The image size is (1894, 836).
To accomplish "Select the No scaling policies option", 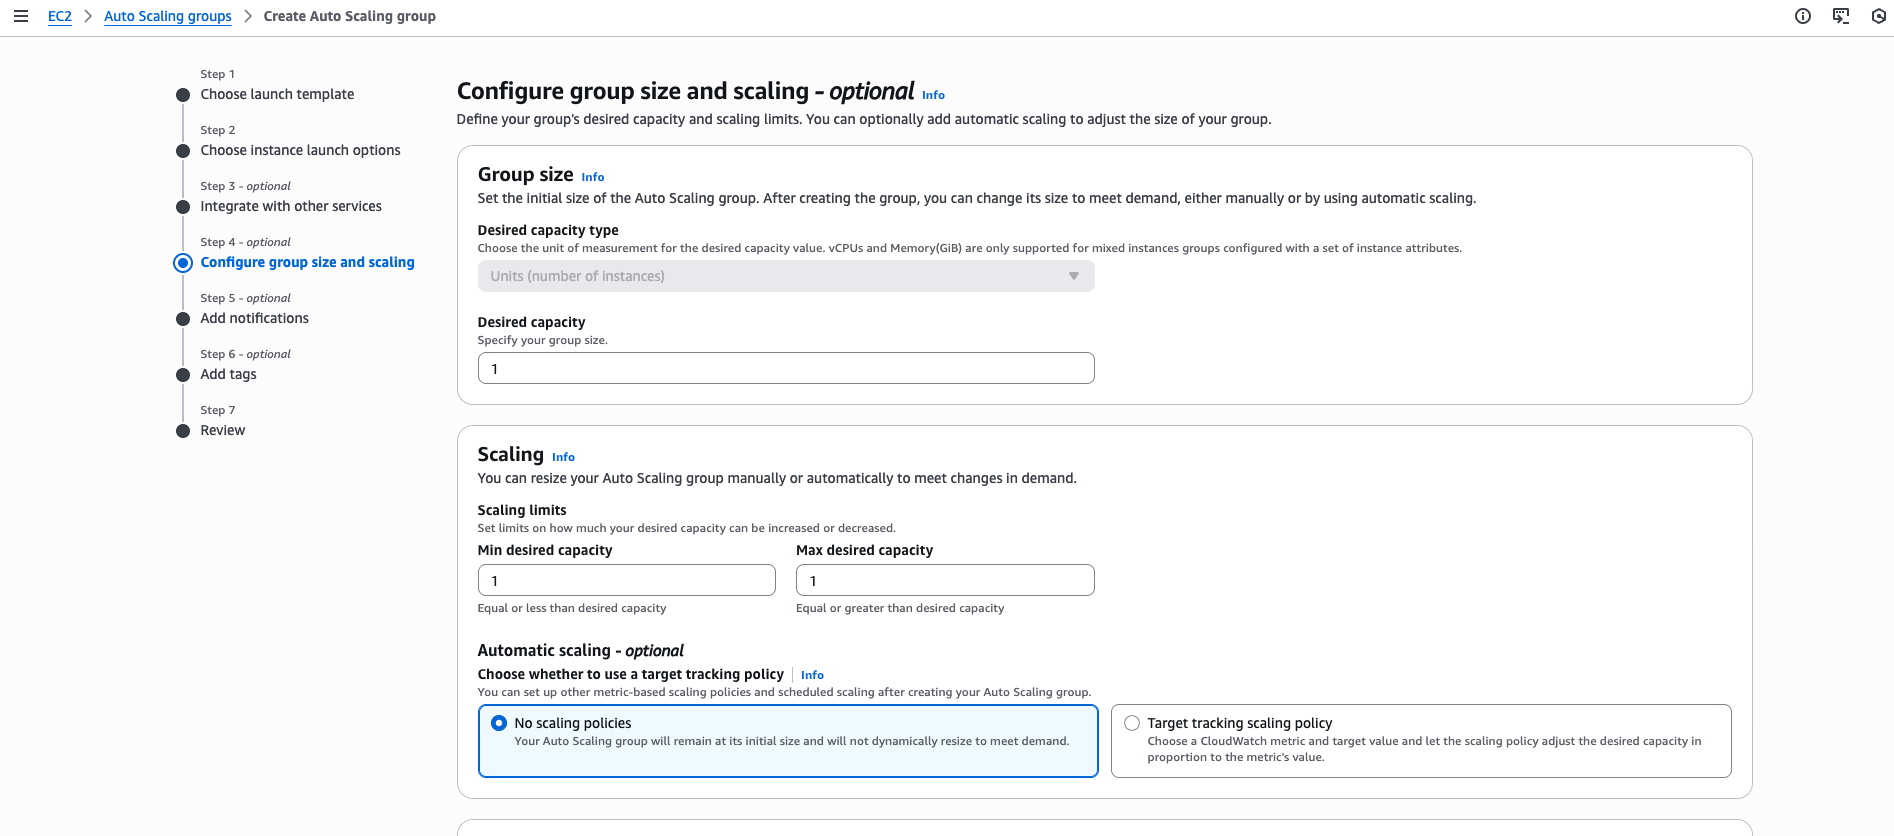I will (x=499, y=723).
